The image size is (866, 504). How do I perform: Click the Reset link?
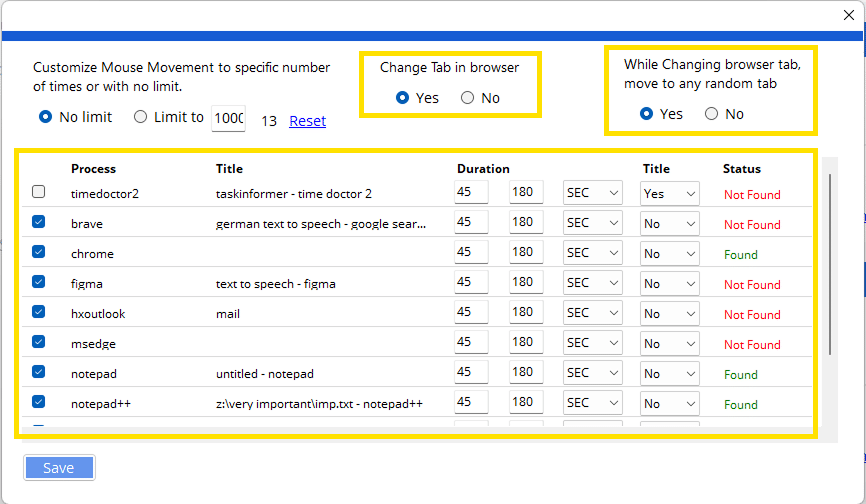pyautogui.click(x=307, y=121)
